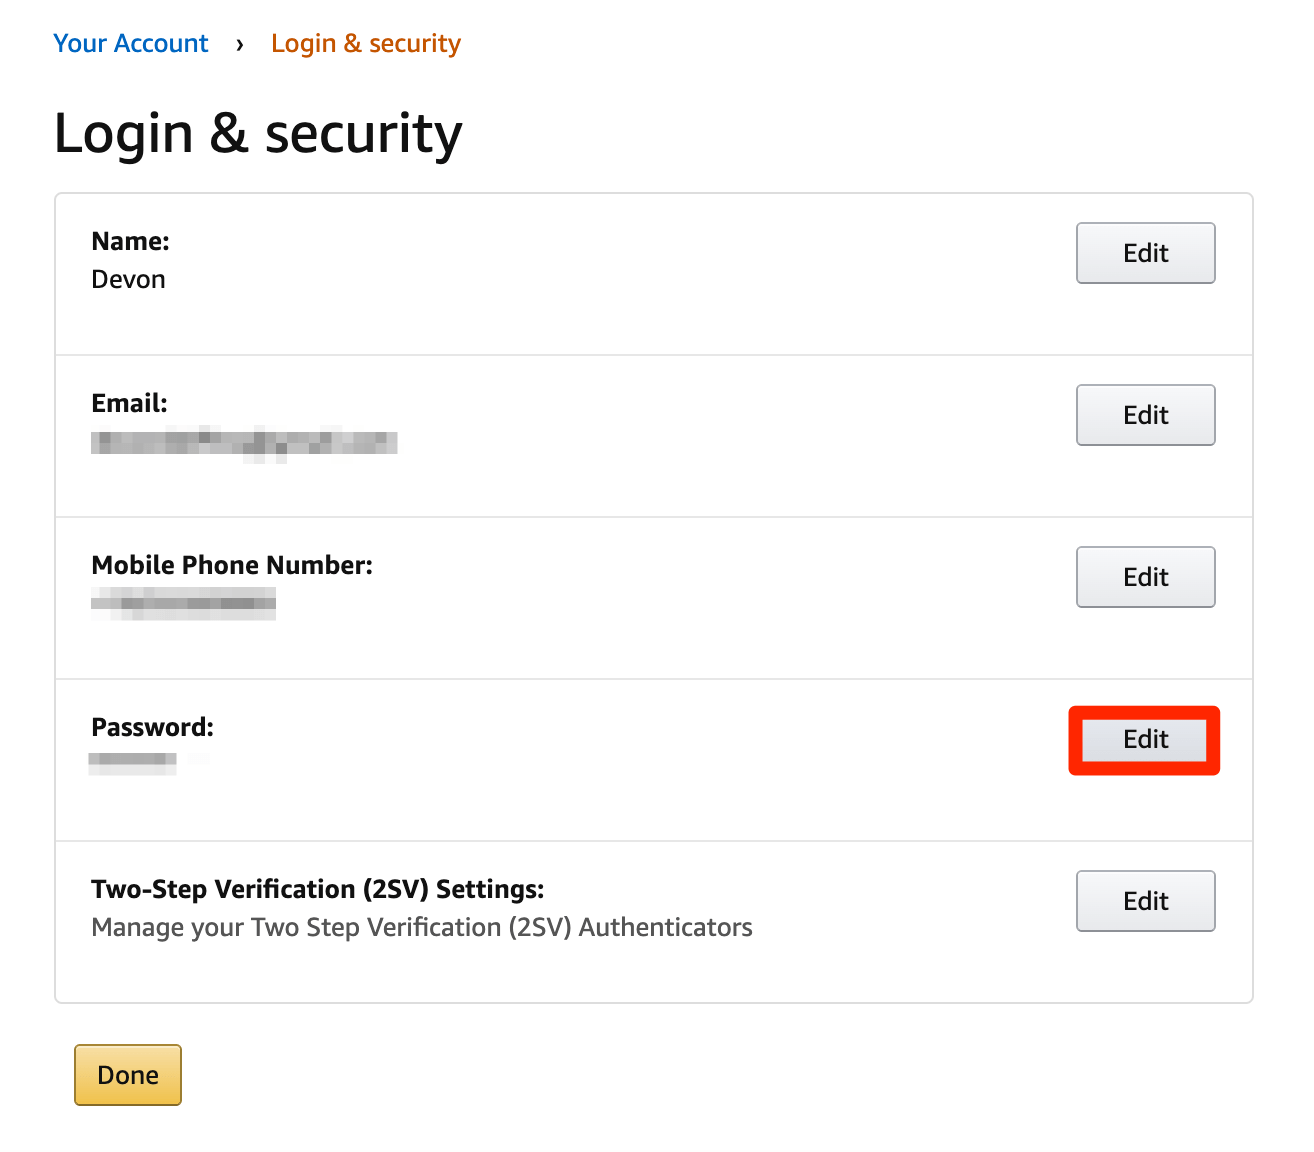Click the blurred phone number value
The width and height of the screenshot is (1314, 1152).
pyautogui.click(x=183, y=604)
